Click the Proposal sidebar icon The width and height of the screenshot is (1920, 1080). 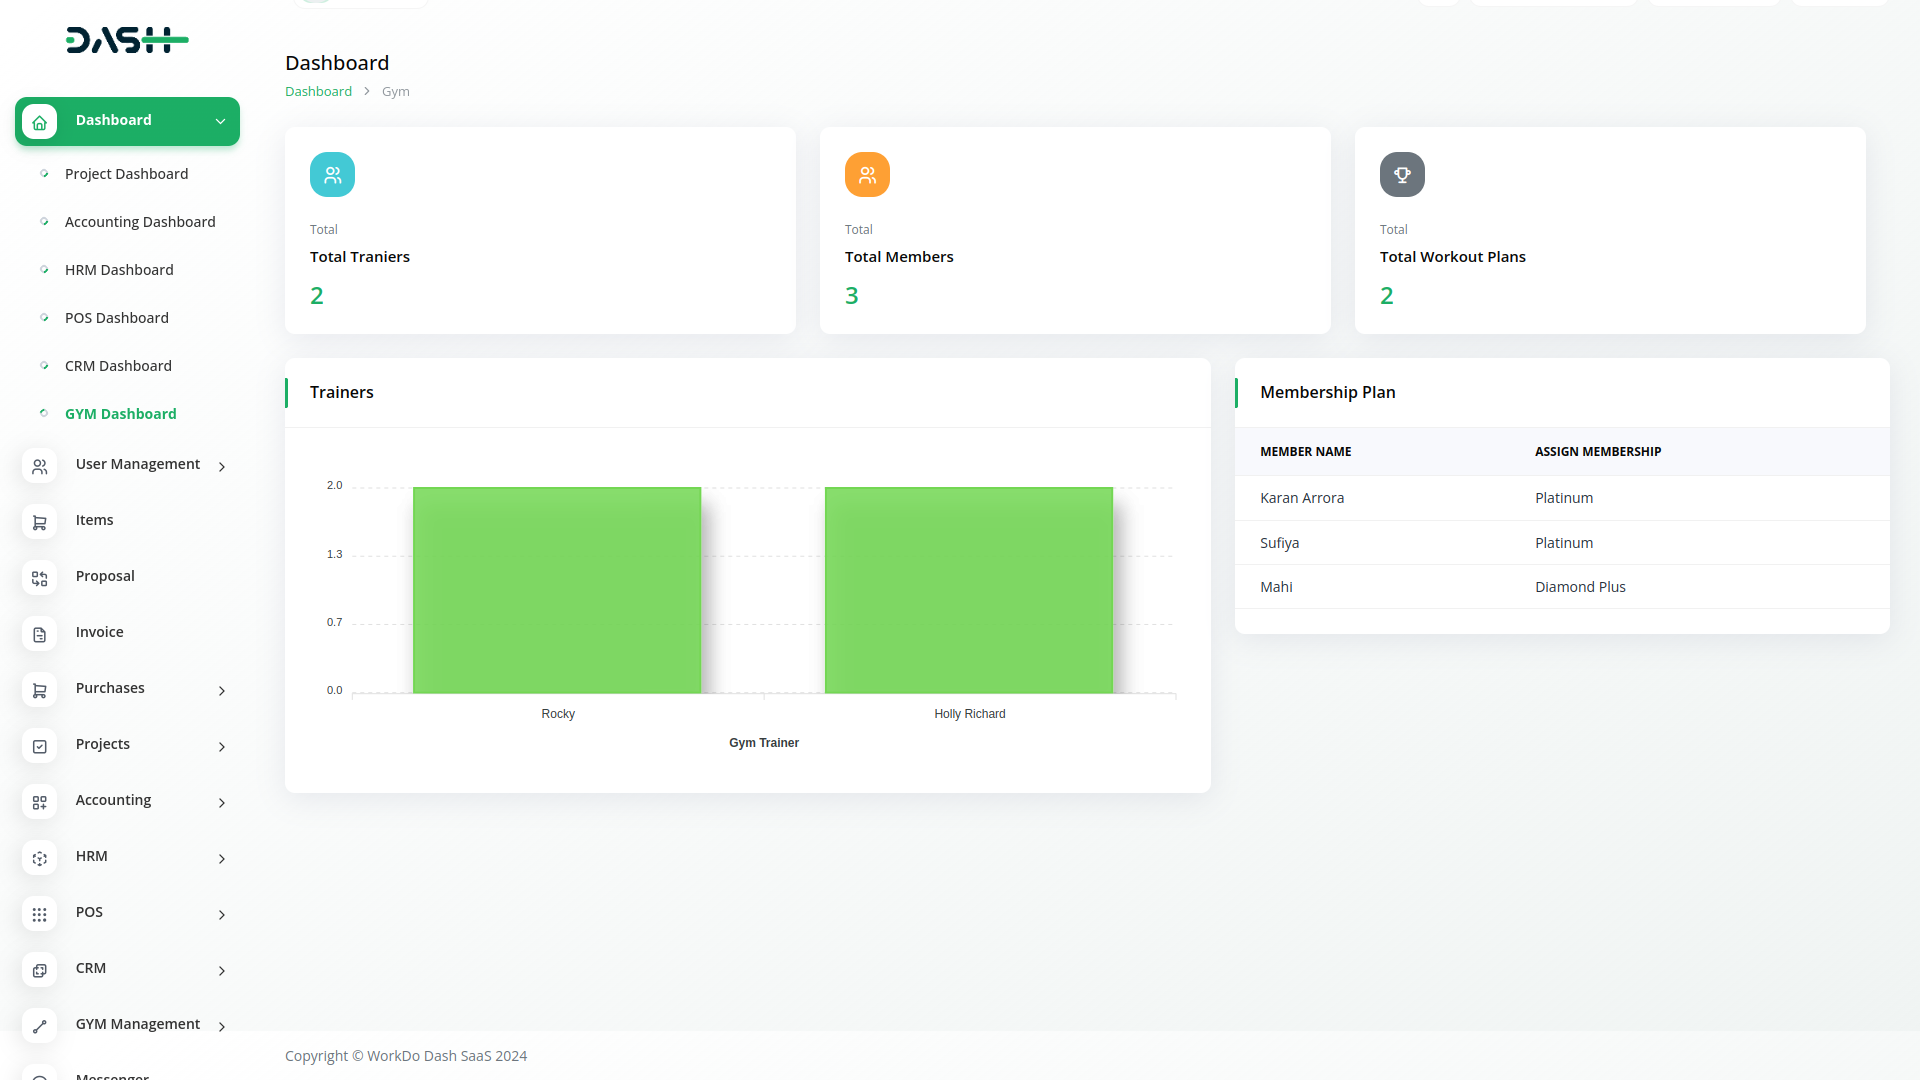(x=39, y=578)
